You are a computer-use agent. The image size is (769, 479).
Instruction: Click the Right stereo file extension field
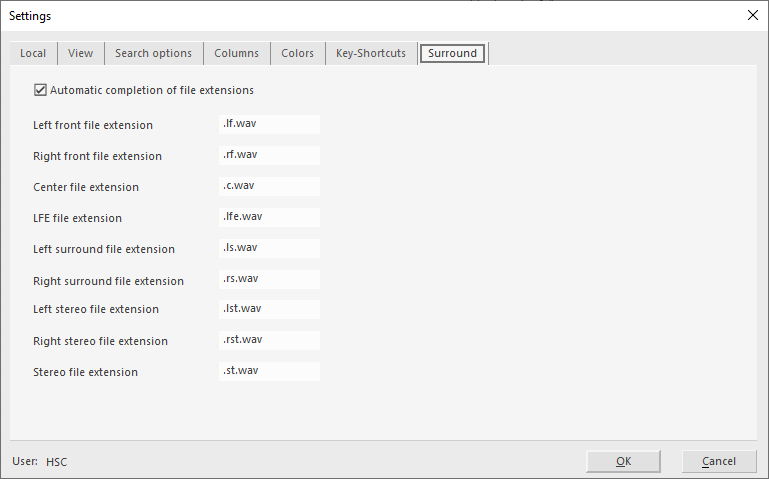tap(269, 340)
